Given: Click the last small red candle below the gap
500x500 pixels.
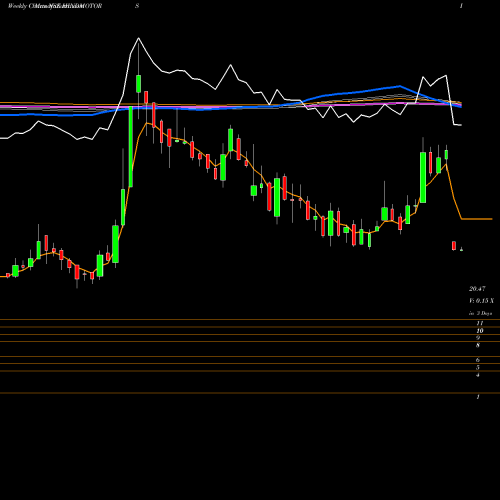Looking at the screenshot, I should point(454,246).
